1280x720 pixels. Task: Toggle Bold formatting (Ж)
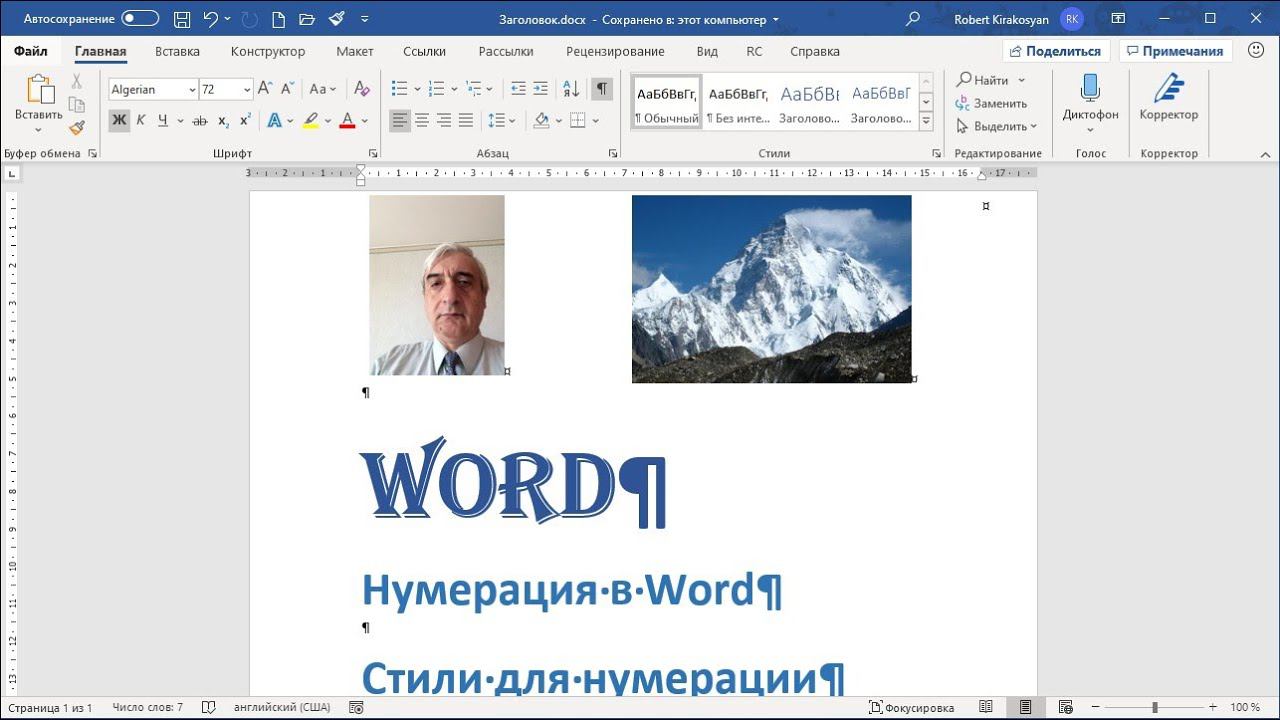click(x=119, y=121)
